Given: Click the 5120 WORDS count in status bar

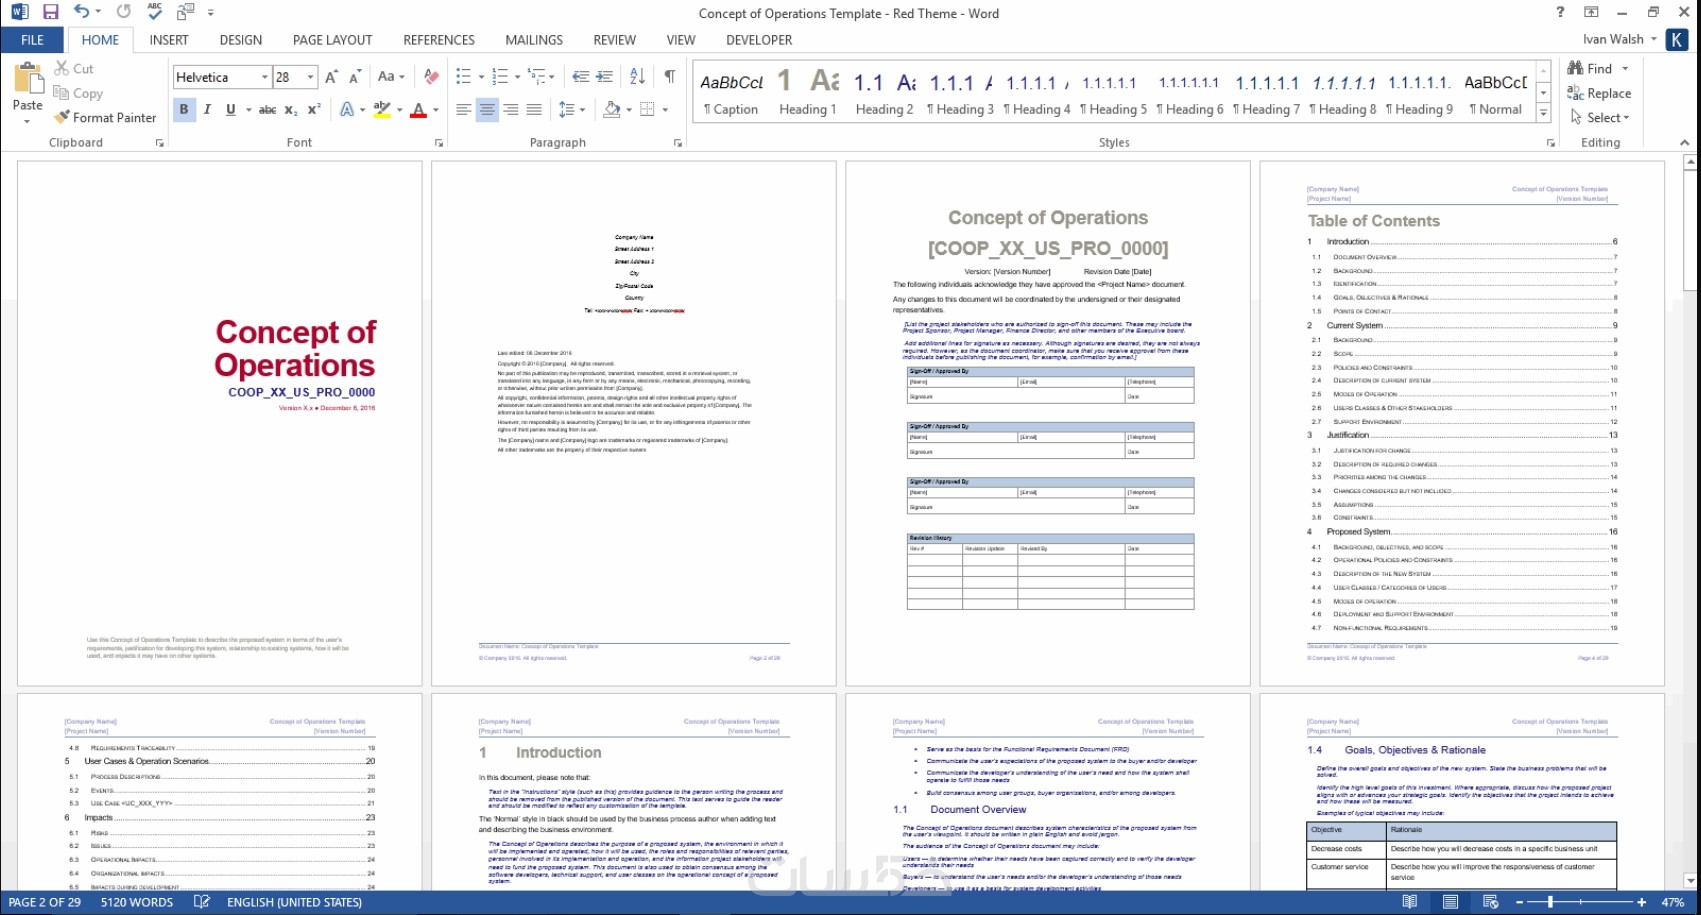Looking at the screenshot, I should [137, 902].
